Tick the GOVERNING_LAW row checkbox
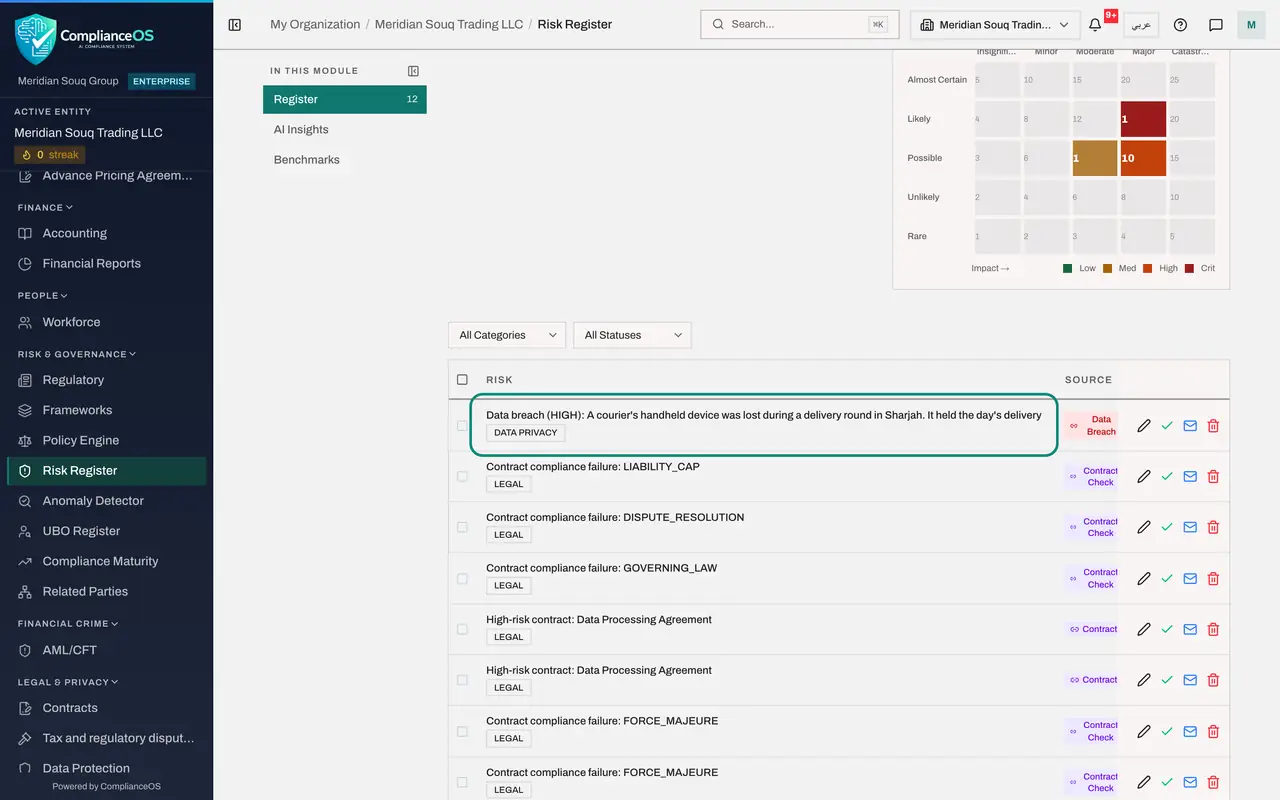Image resolution: width=1280 pixels, height=800 pixels. point(462,579)
